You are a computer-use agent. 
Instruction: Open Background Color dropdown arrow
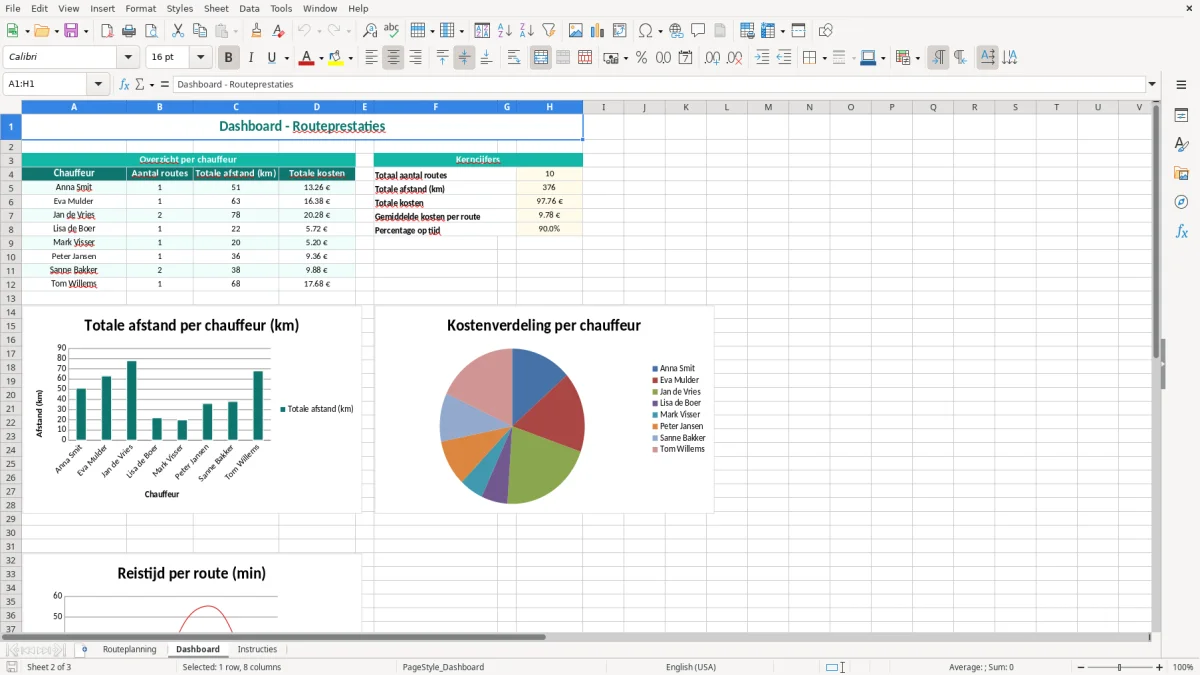click(351, 58)
